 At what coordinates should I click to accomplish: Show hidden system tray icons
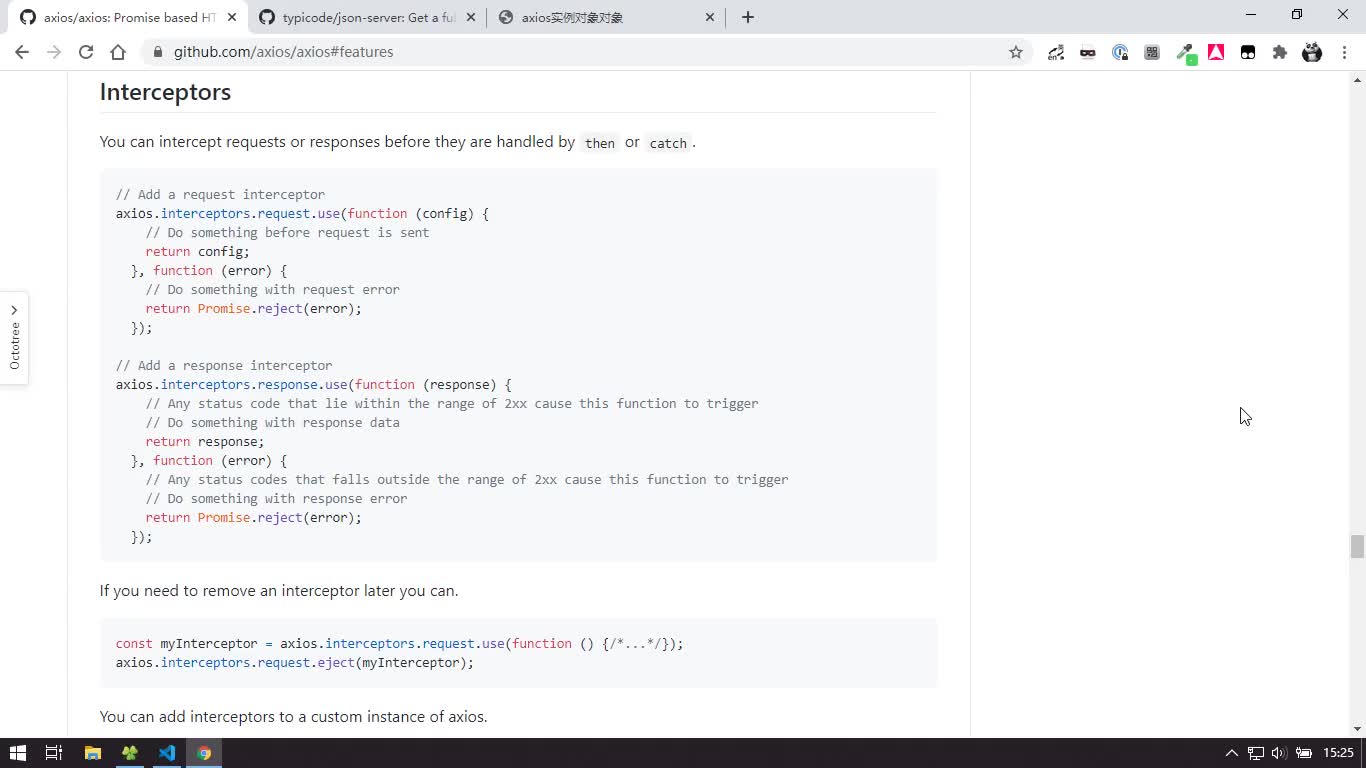(x=1232, y=753)
